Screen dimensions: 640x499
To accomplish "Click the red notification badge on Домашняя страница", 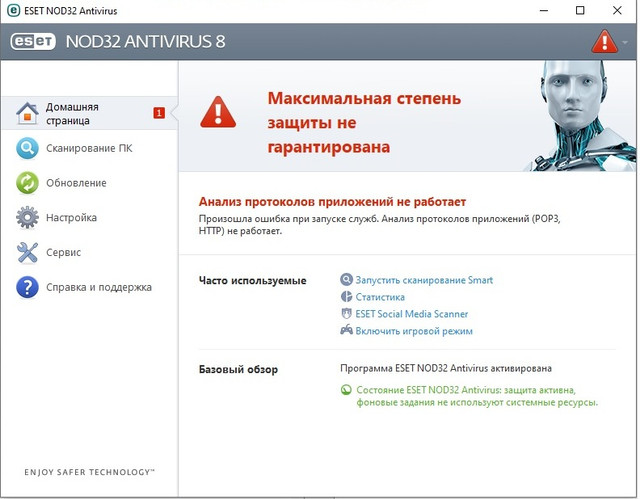I will (159, 113).
